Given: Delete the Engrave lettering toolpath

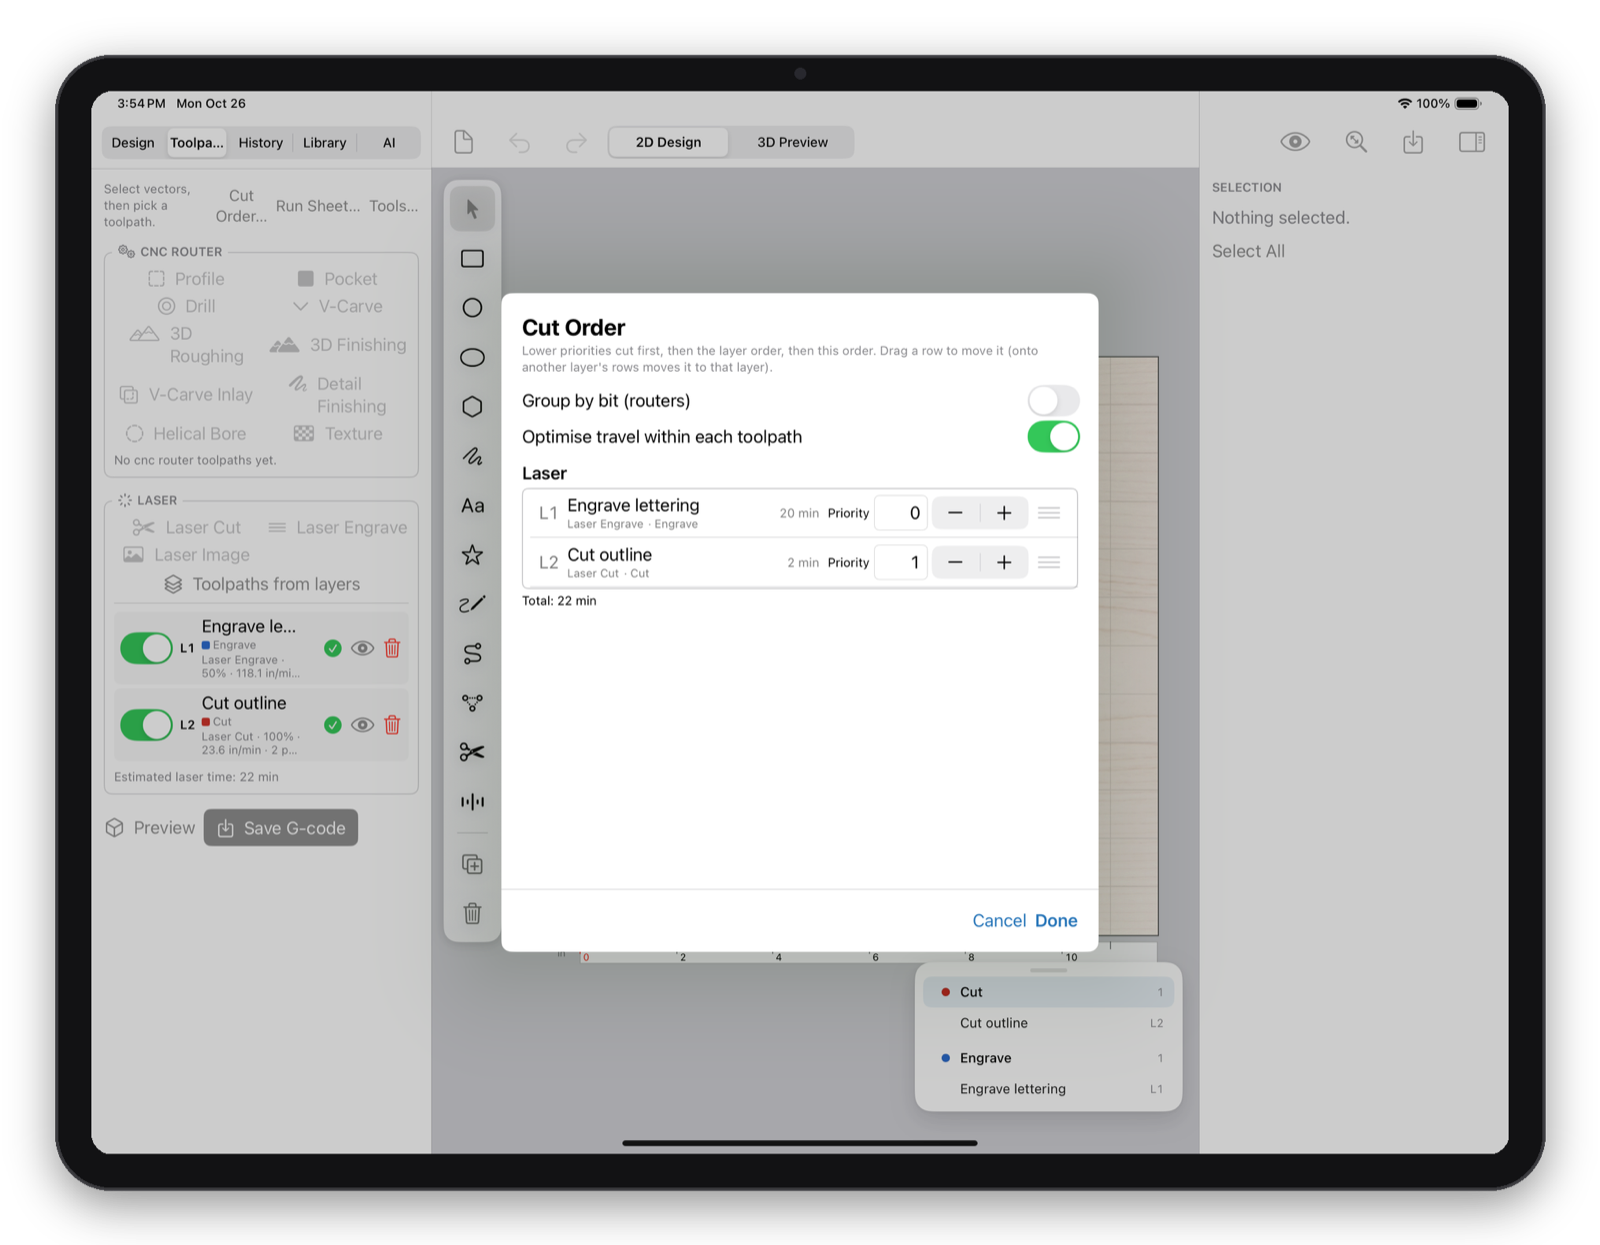Looking at the screenshot, I should pyautogui.click(x=392, y=648).
